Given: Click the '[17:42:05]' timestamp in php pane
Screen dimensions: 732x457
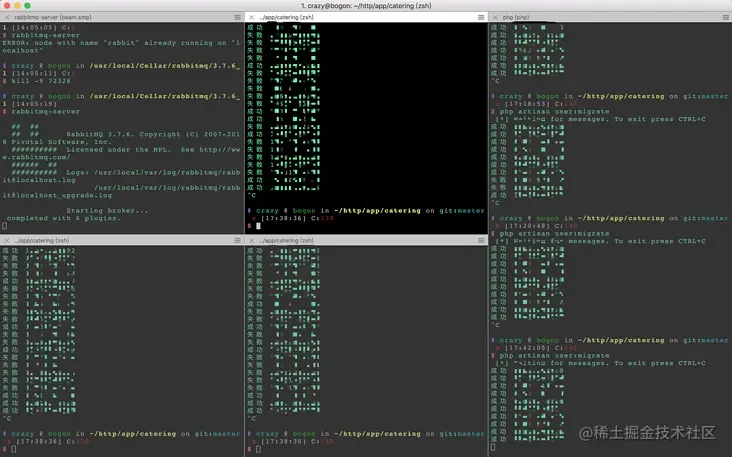Looking at the screenshot, I should pos(527,348).
